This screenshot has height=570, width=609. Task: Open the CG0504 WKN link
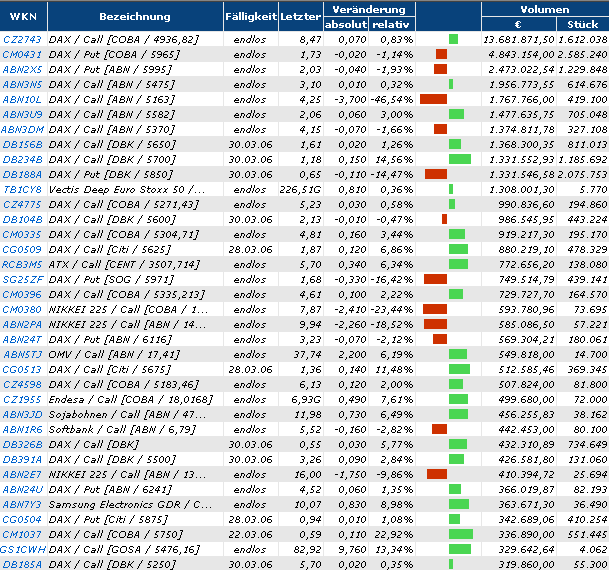coord(22,519)
